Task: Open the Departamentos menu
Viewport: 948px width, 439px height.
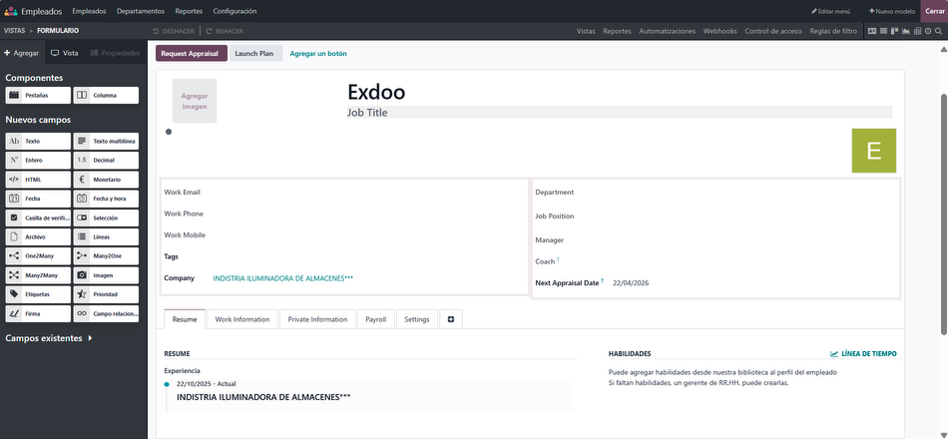Action: (x=141, y=11)
